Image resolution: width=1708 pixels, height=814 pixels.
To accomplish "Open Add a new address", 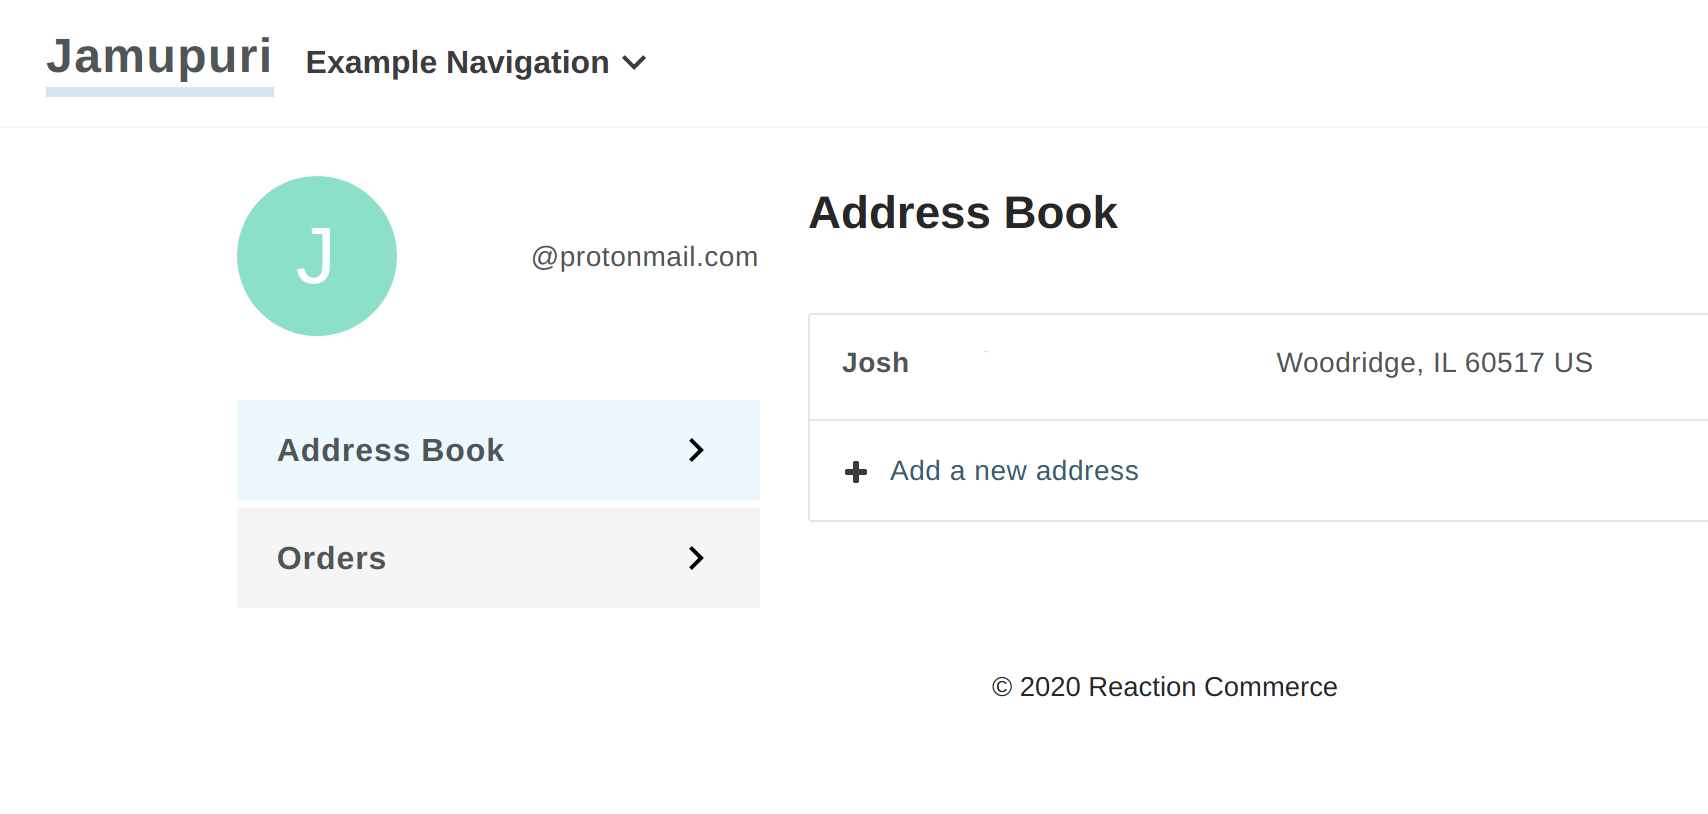I will [1013, 470].
